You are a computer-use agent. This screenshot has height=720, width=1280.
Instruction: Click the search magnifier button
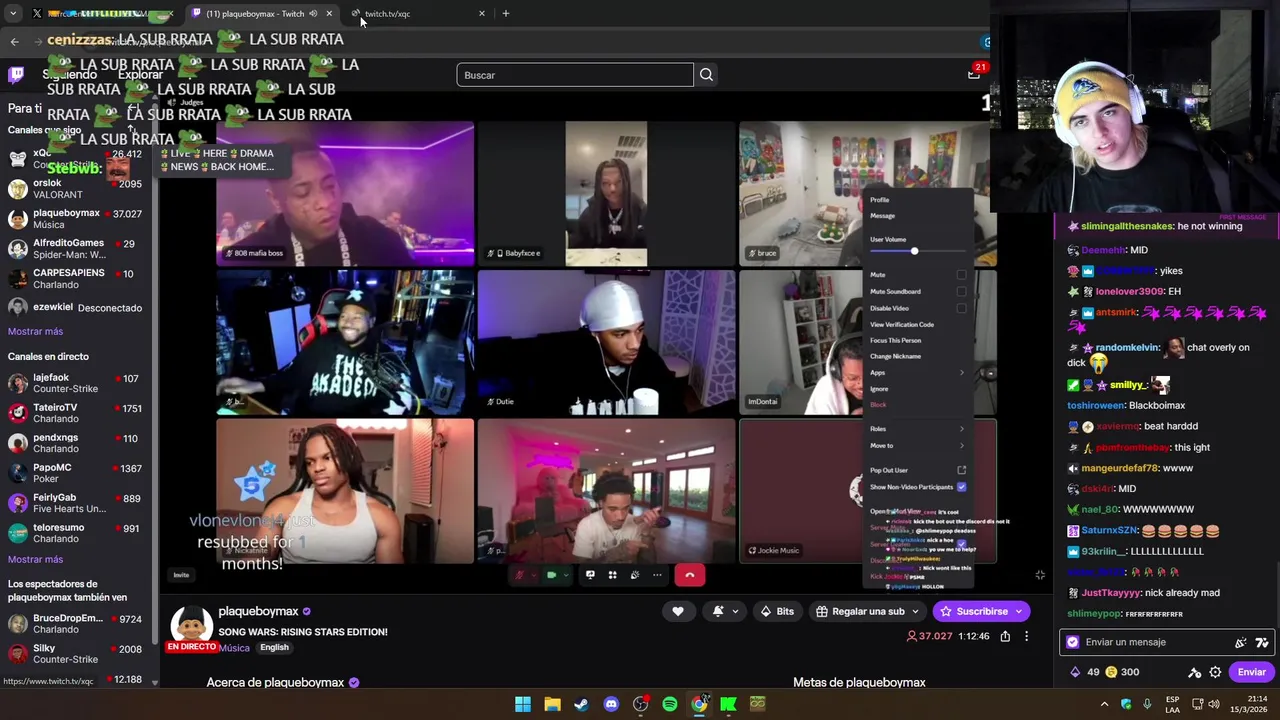tap(706, 75)
